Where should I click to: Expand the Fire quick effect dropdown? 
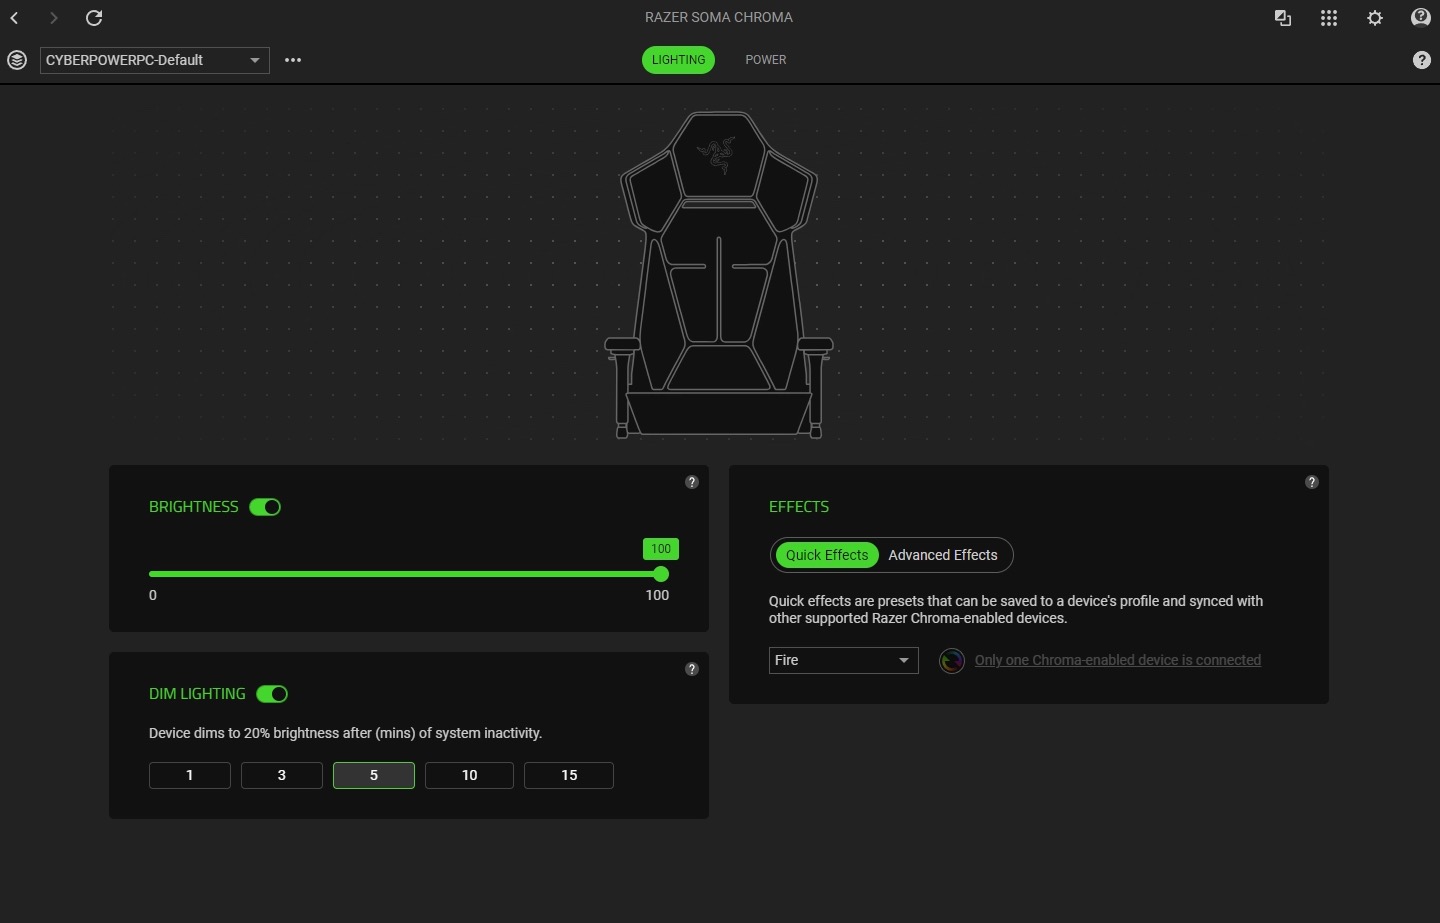point(844,660)
